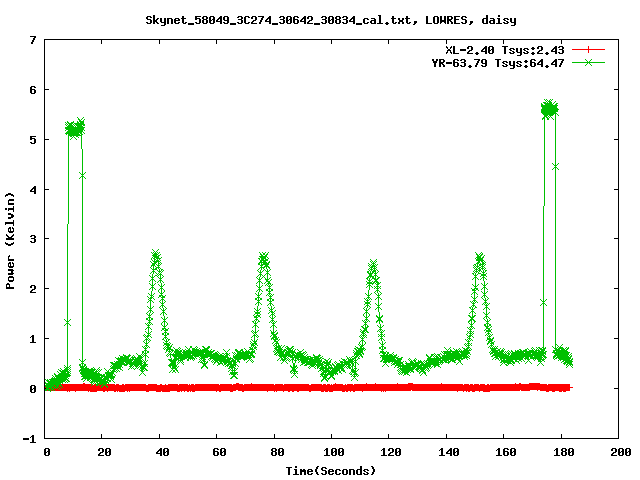Click the y-axis tick label 5

(x=33, y=140)
